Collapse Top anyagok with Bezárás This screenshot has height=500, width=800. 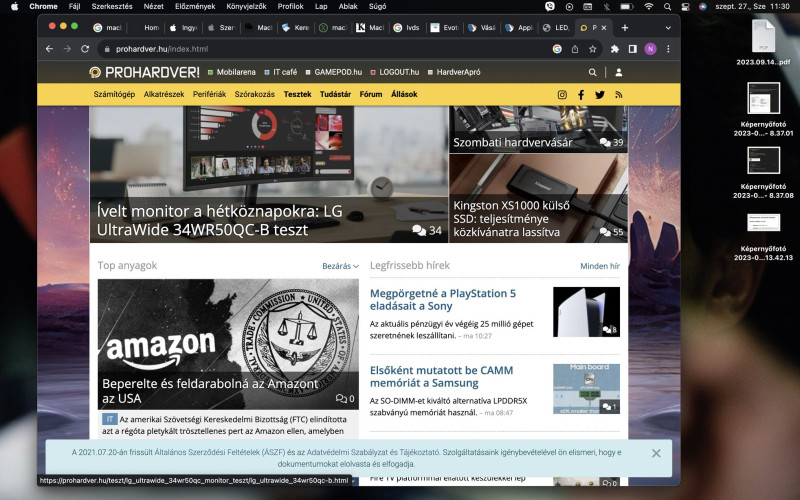point(340,266)
